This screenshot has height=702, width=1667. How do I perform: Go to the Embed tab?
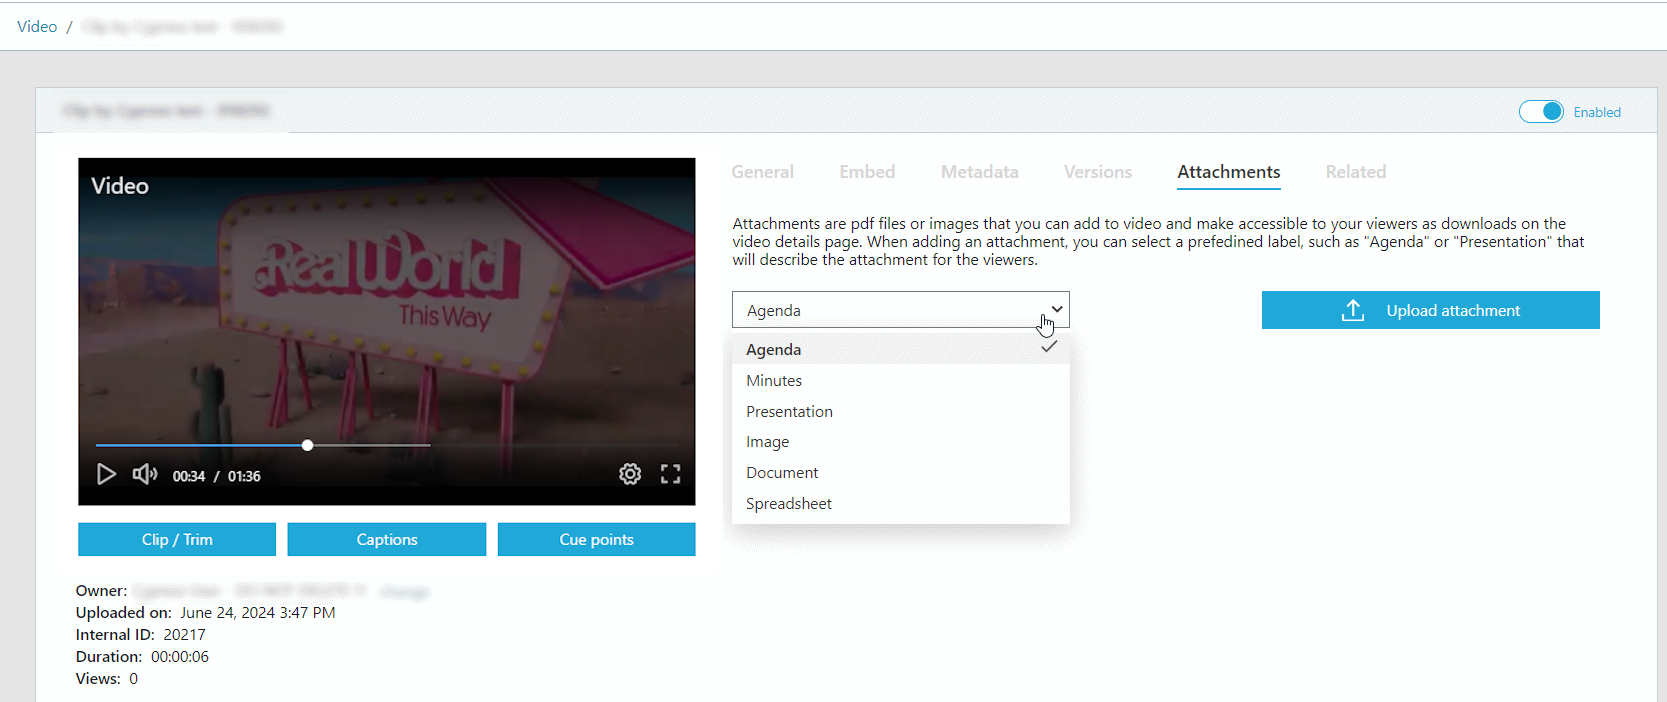point(867,172)
